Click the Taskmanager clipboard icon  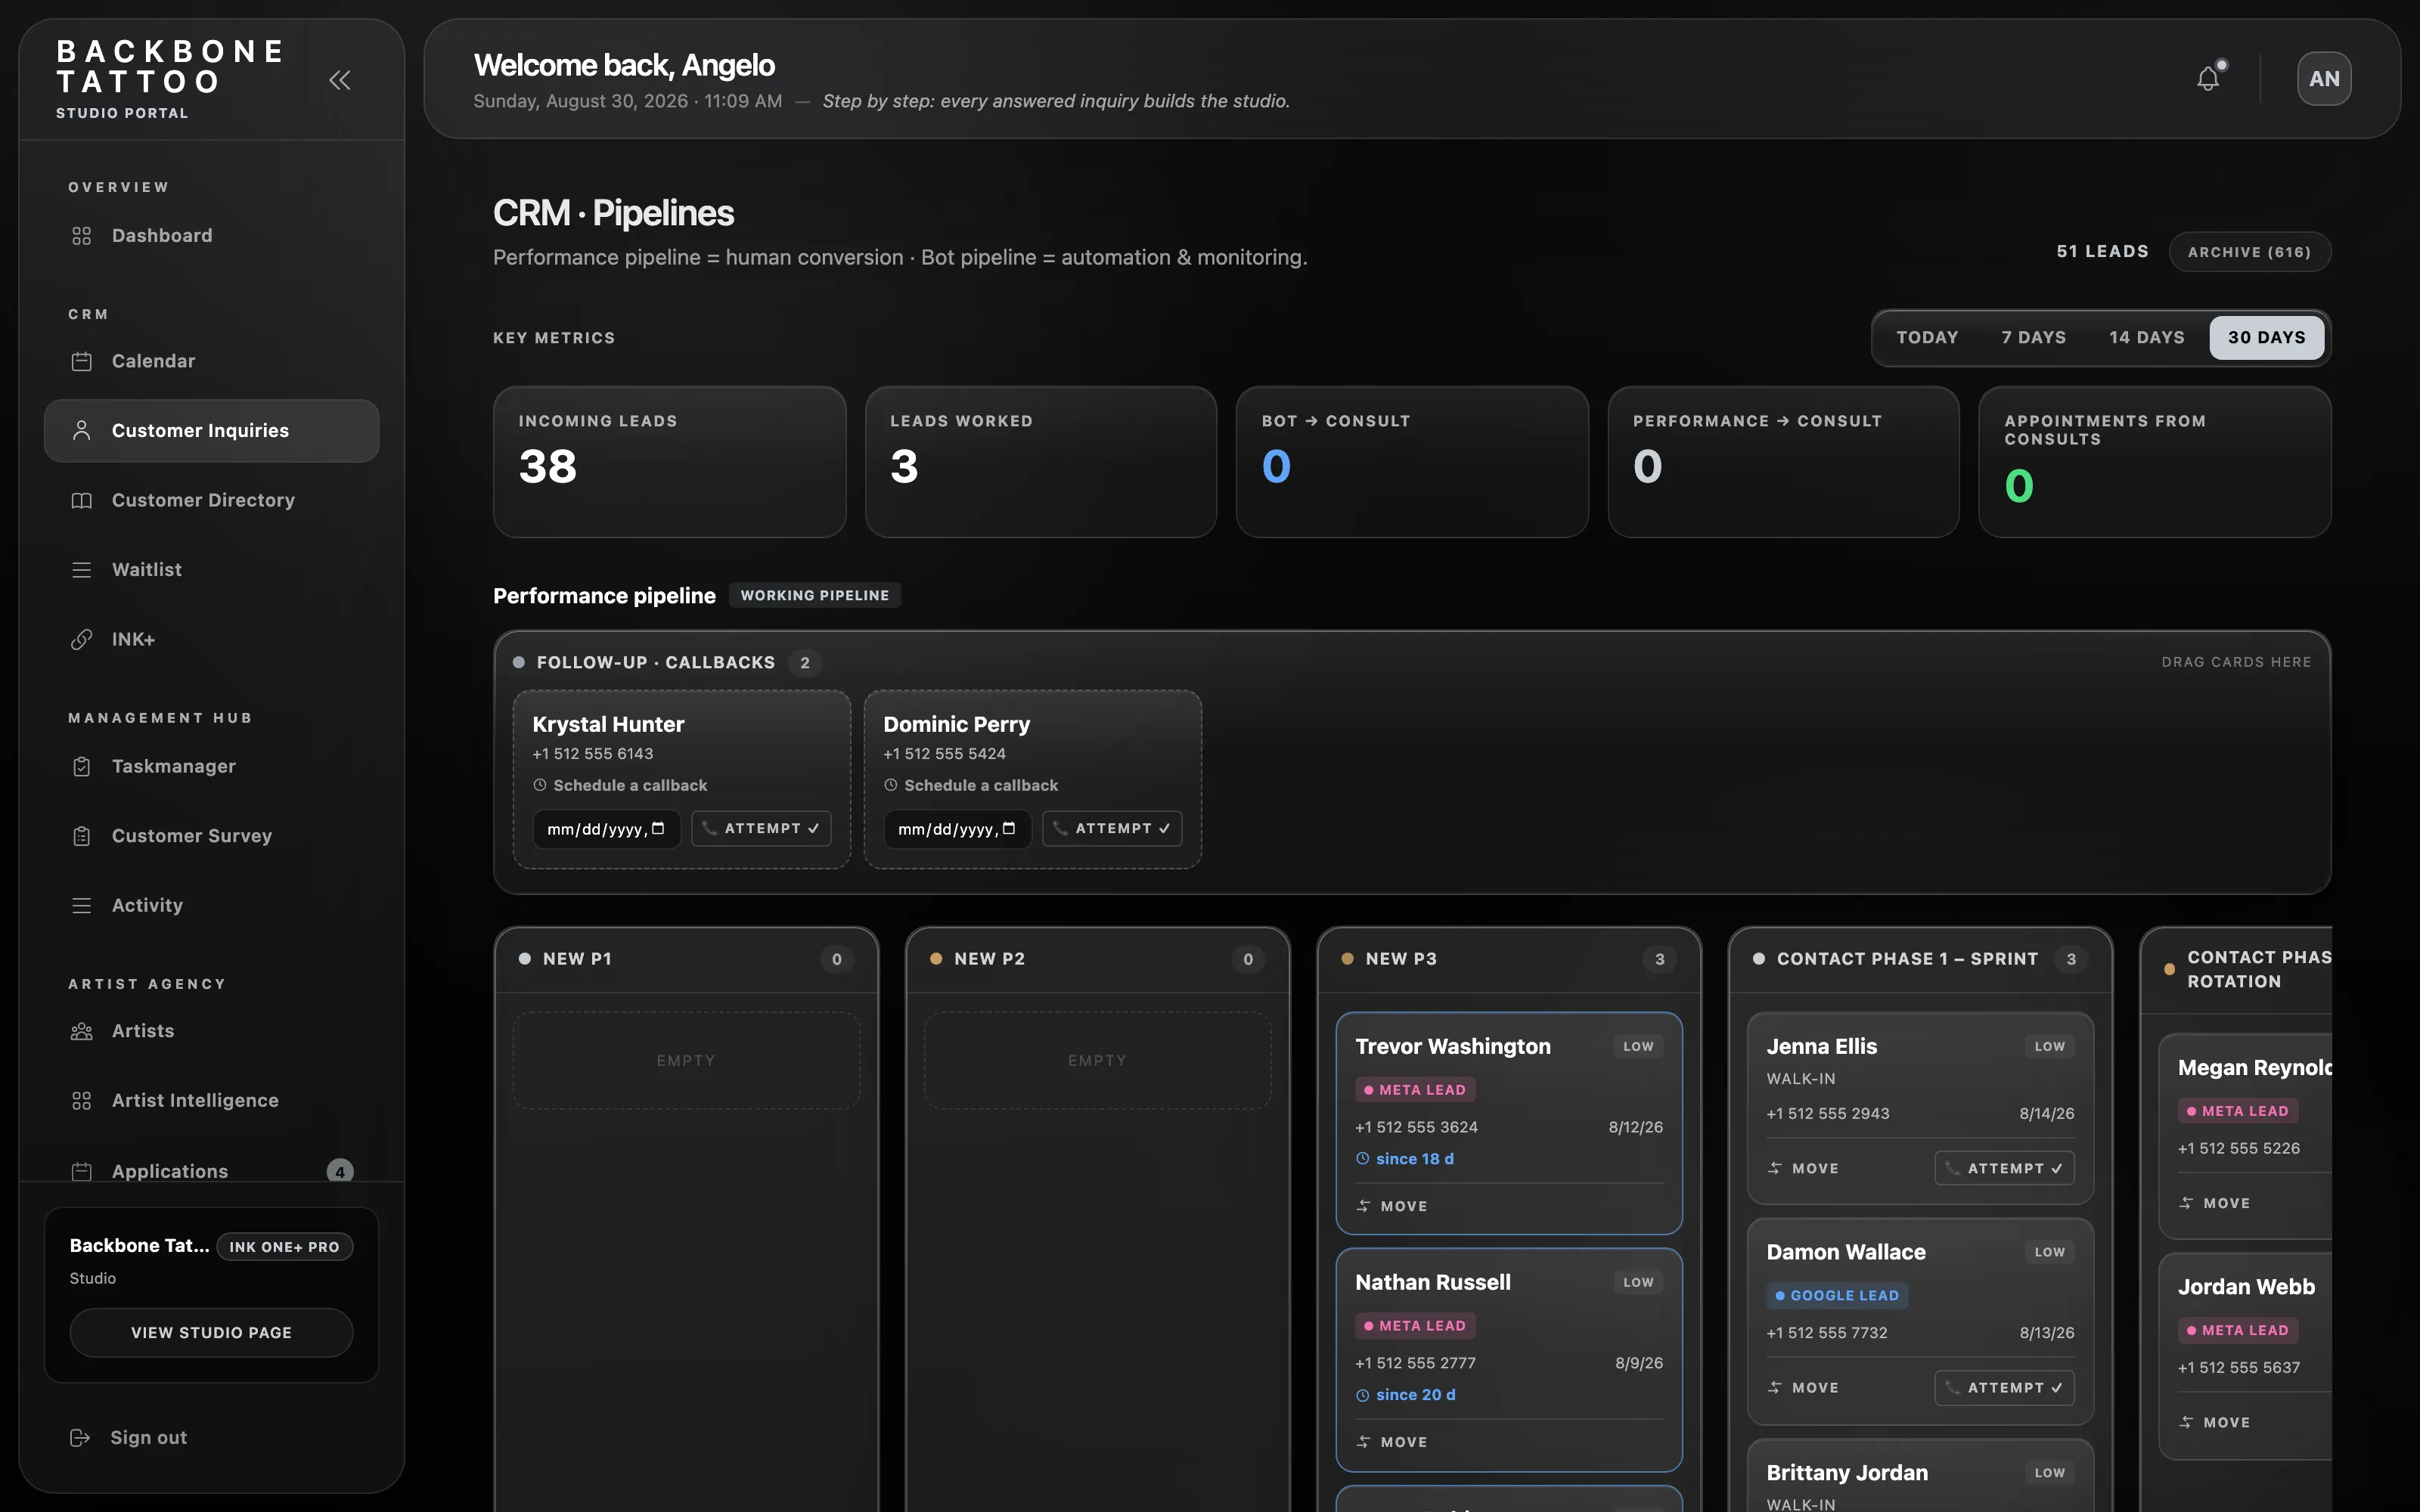[x=82, y=766]
